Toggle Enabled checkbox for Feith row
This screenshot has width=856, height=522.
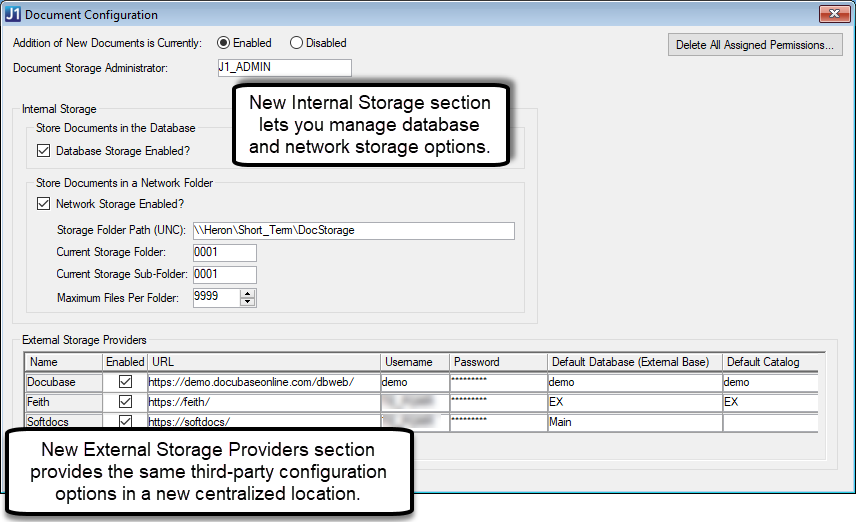(x=125, y=402)
